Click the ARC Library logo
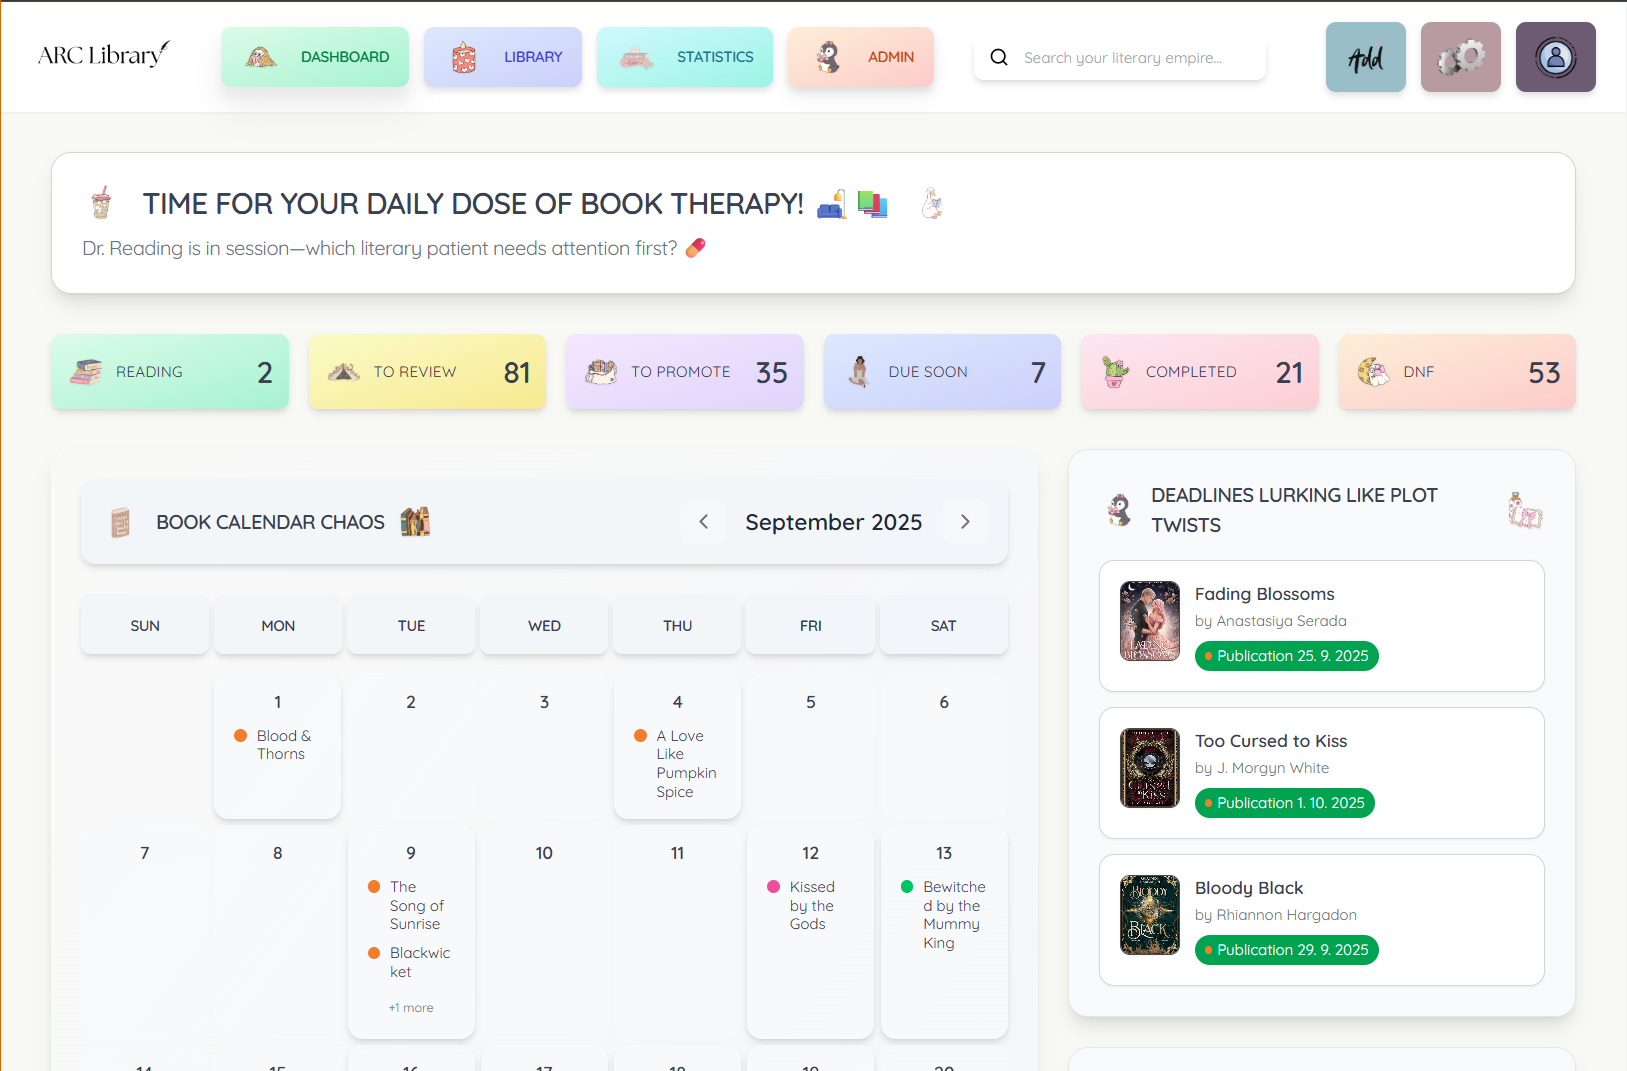 pos(104,55)
